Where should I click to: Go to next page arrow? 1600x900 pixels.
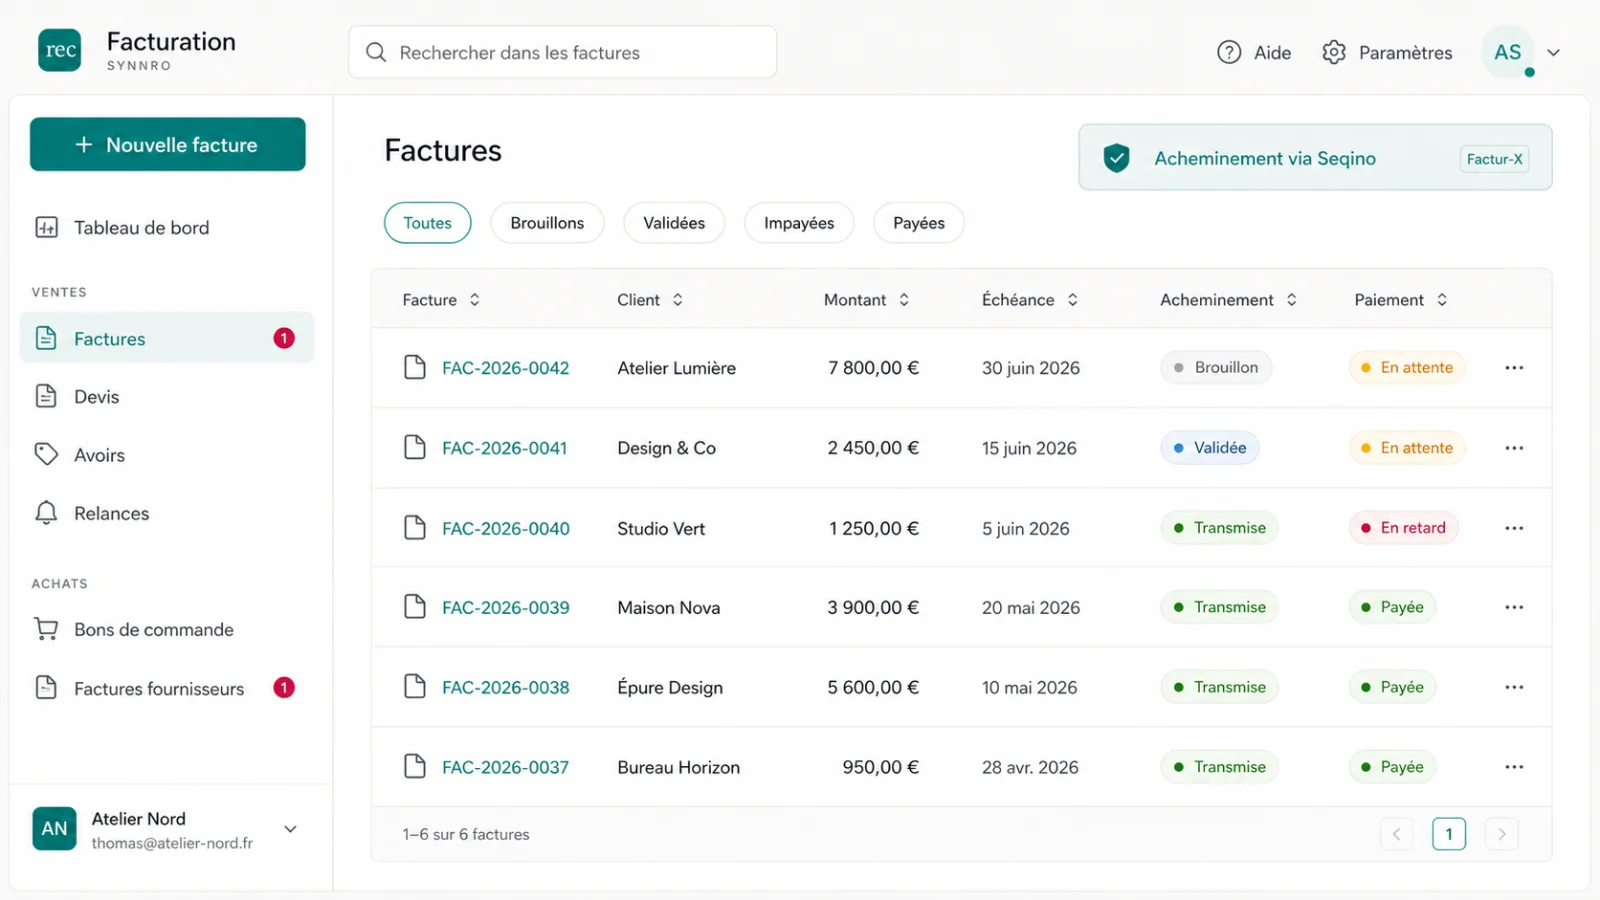[1501, 834]
